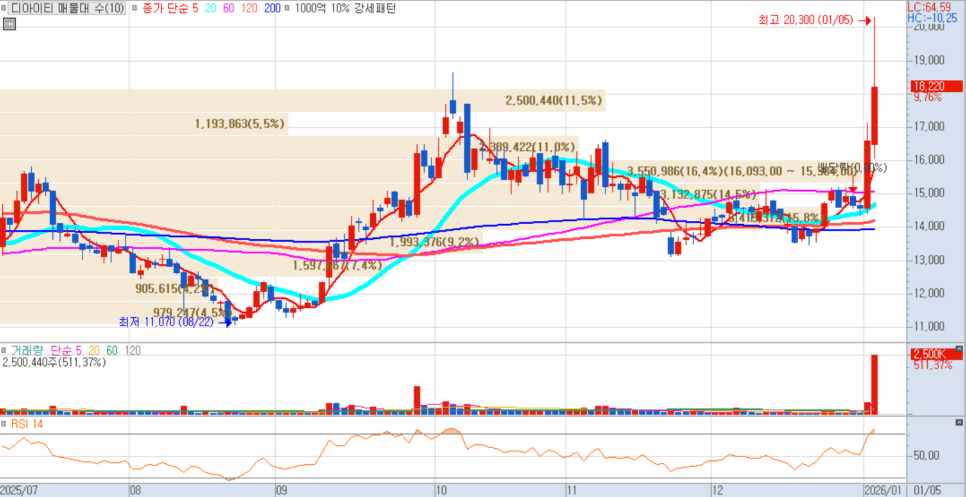Click the 1,193,863(5,5%) volume profile bar

tap(144, 124)
